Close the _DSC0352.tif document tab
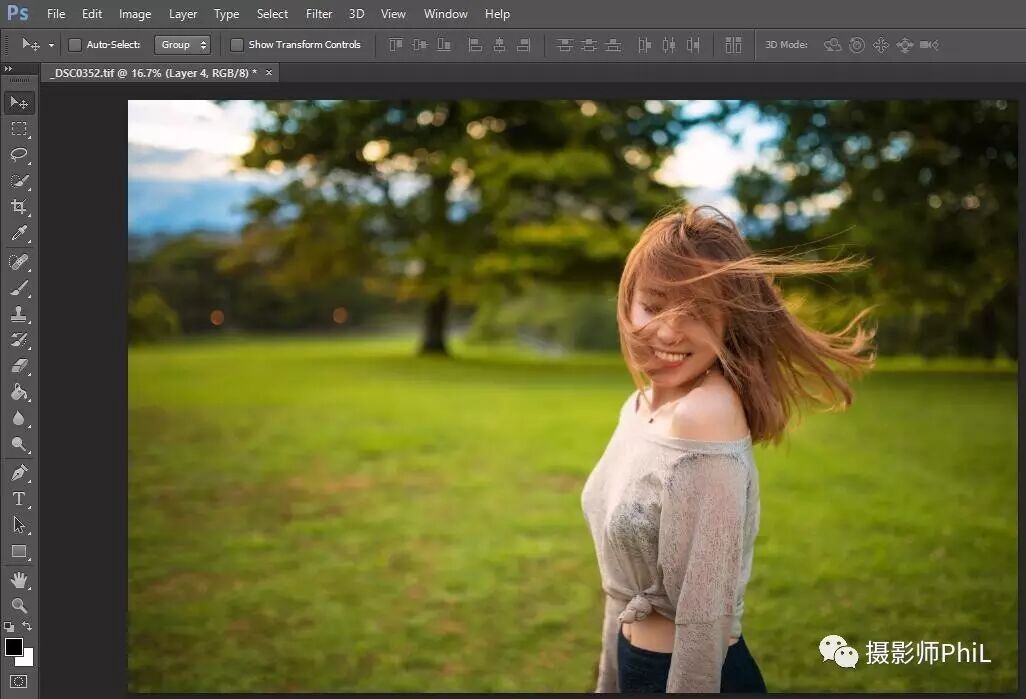1026x699 pixels. click(268, 73)
